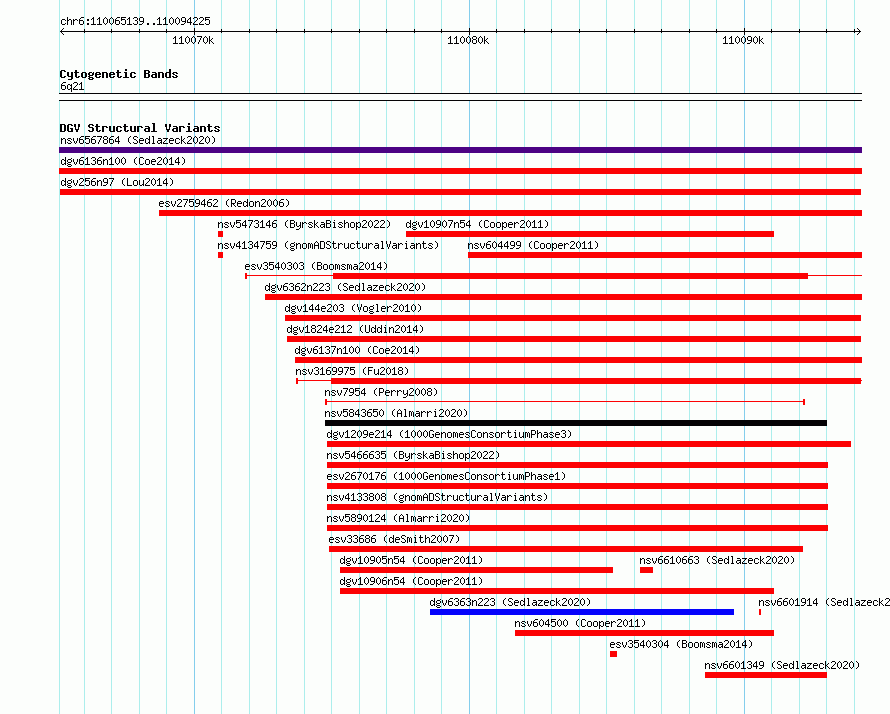Screen dimensions: 890x714
Task: Click the 110080k ruler mark
Action: pyautogui.click(x=468, y=40)
